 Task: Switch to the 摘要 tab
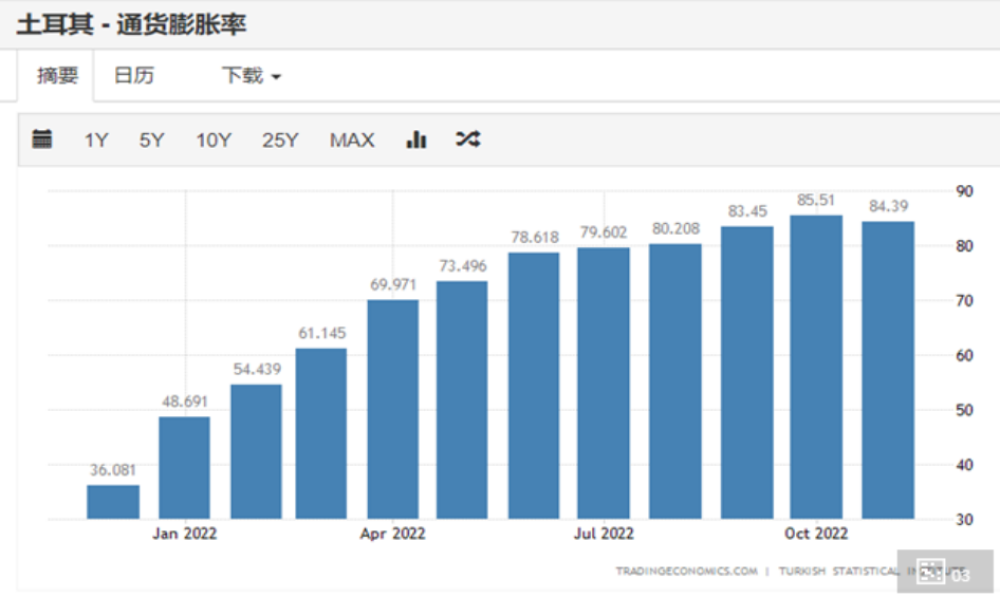[58, 76]
